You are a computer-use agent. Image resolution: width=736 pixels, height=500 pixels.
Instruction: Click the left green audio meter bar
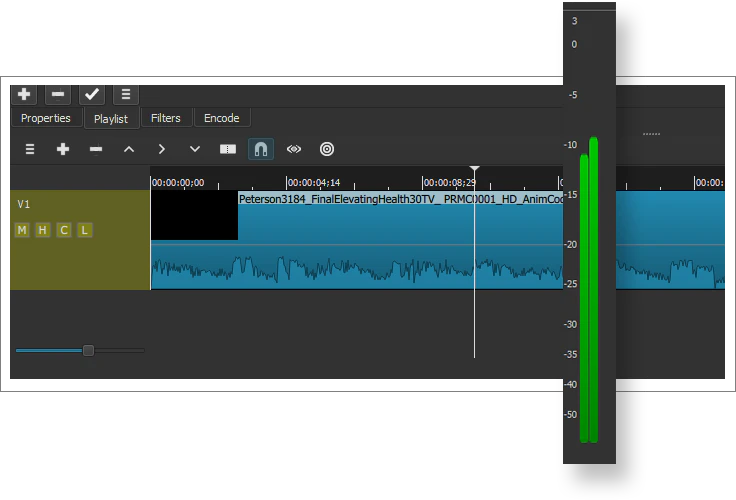point(584,298)
